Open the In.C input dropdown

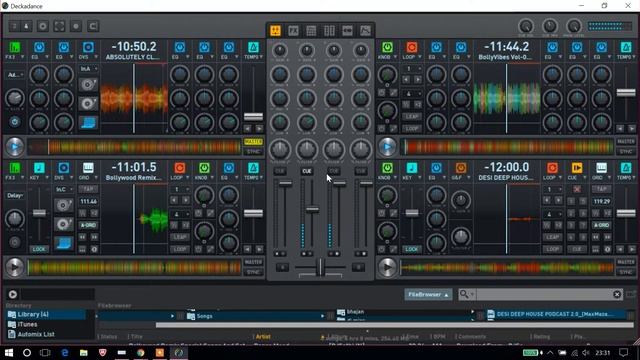pyautogui.click(x=64, y=189)
